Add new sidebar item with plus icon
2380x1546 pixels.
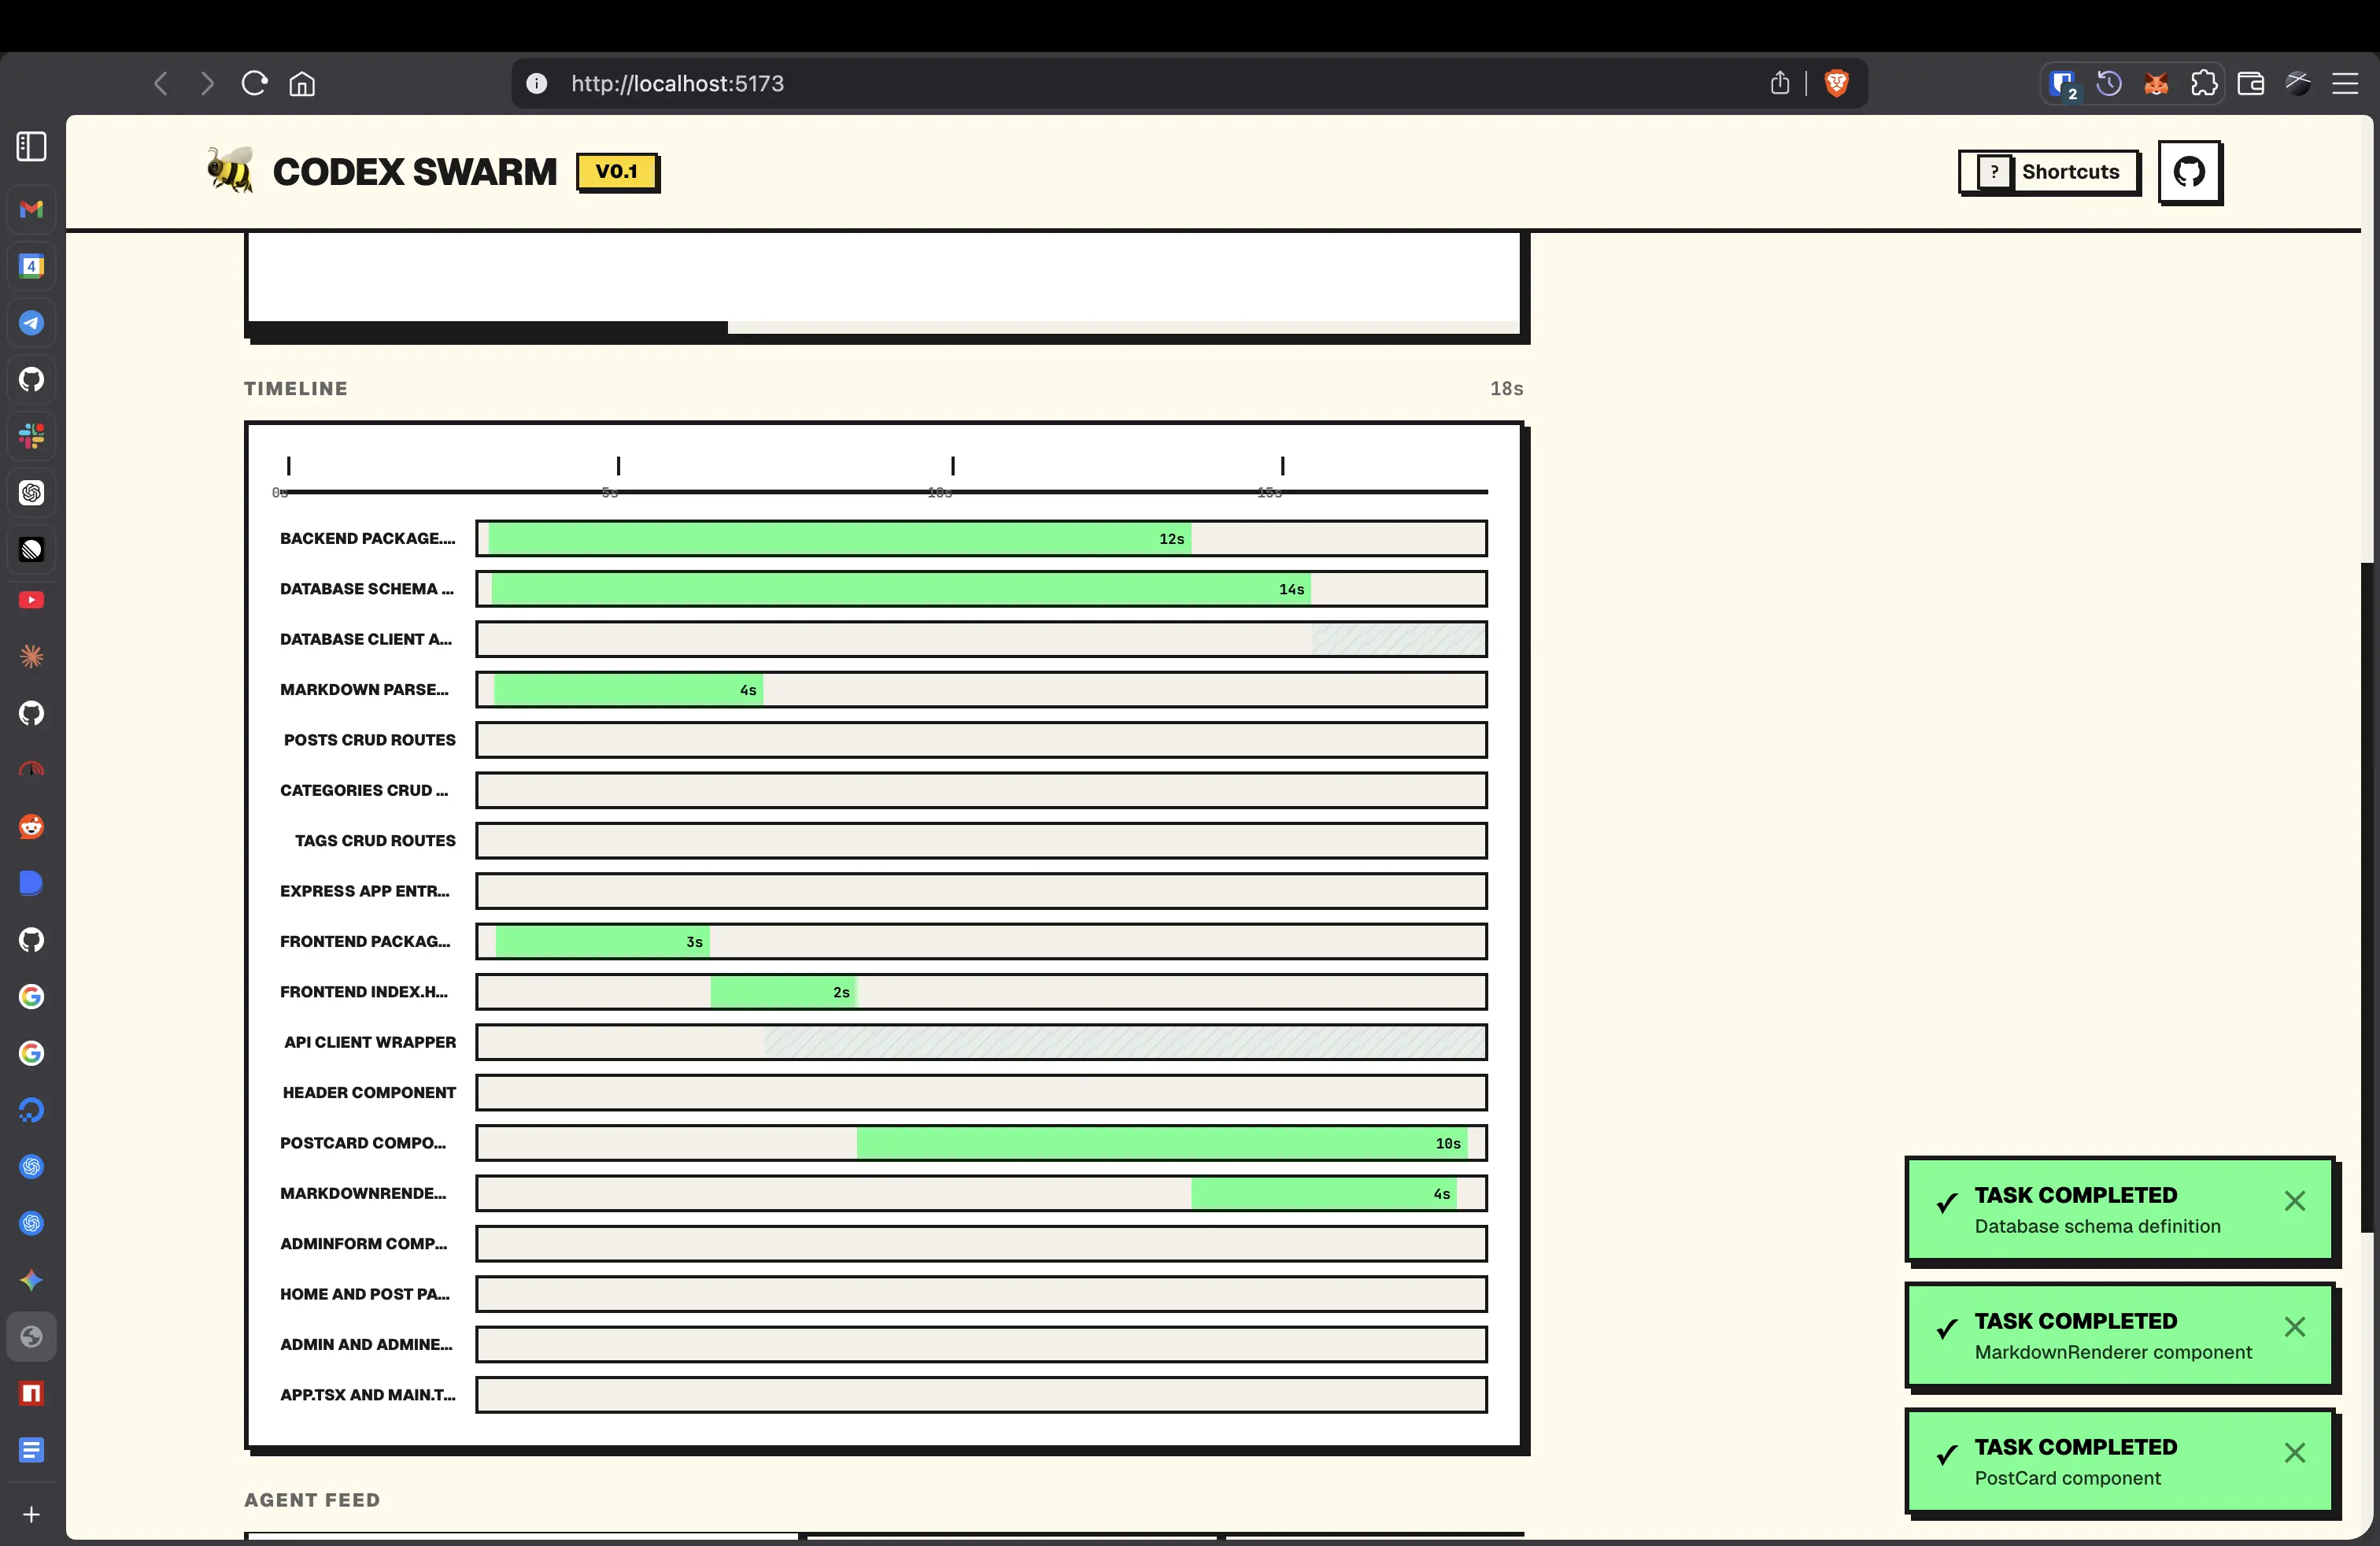pyautogui.click(x=31, y=1514)
